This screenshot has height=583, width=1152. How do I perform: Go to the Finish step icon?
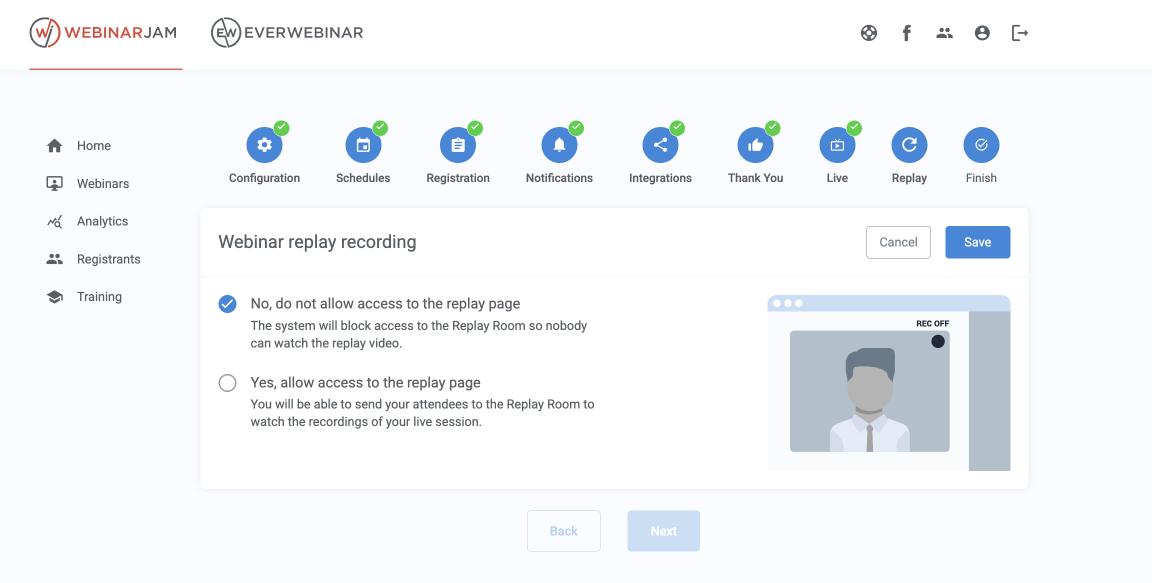(x=981, y=146)
